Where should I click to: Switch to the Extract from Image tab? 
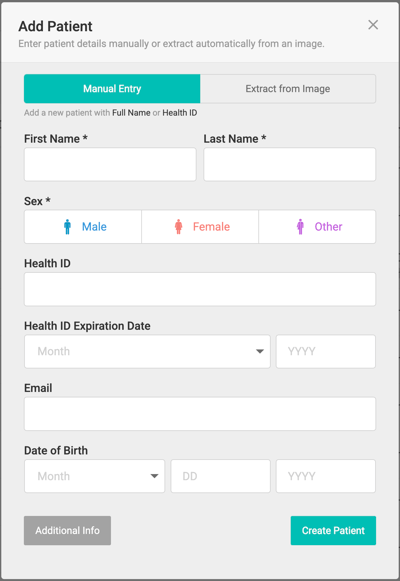[288, 89]
